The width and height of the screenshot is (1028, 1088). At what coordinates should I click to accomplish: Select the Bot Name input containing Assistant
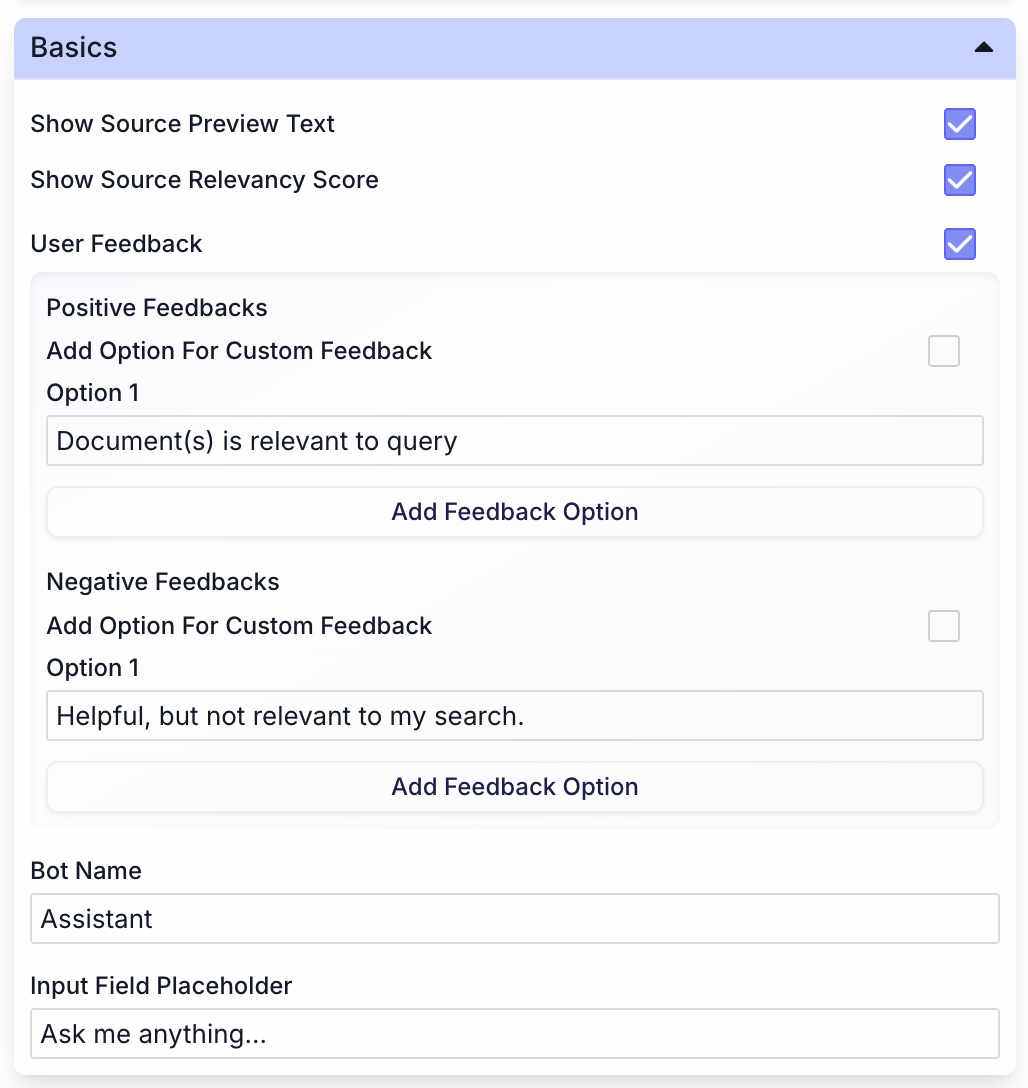point(514,918)
